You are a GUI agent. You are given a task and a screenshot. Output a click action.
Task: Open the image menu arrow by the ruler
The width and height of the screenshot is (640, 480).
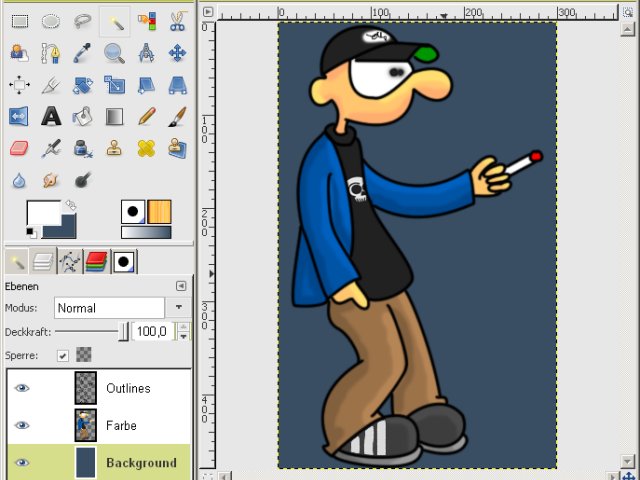coord(208,12)
